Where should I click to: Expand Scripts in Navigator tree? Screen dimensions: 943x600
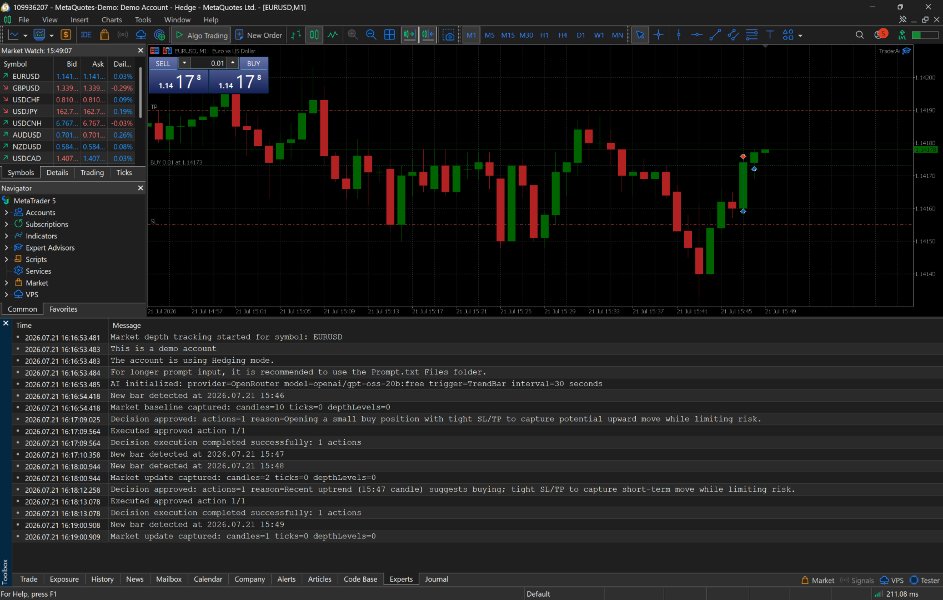[6, 259]
